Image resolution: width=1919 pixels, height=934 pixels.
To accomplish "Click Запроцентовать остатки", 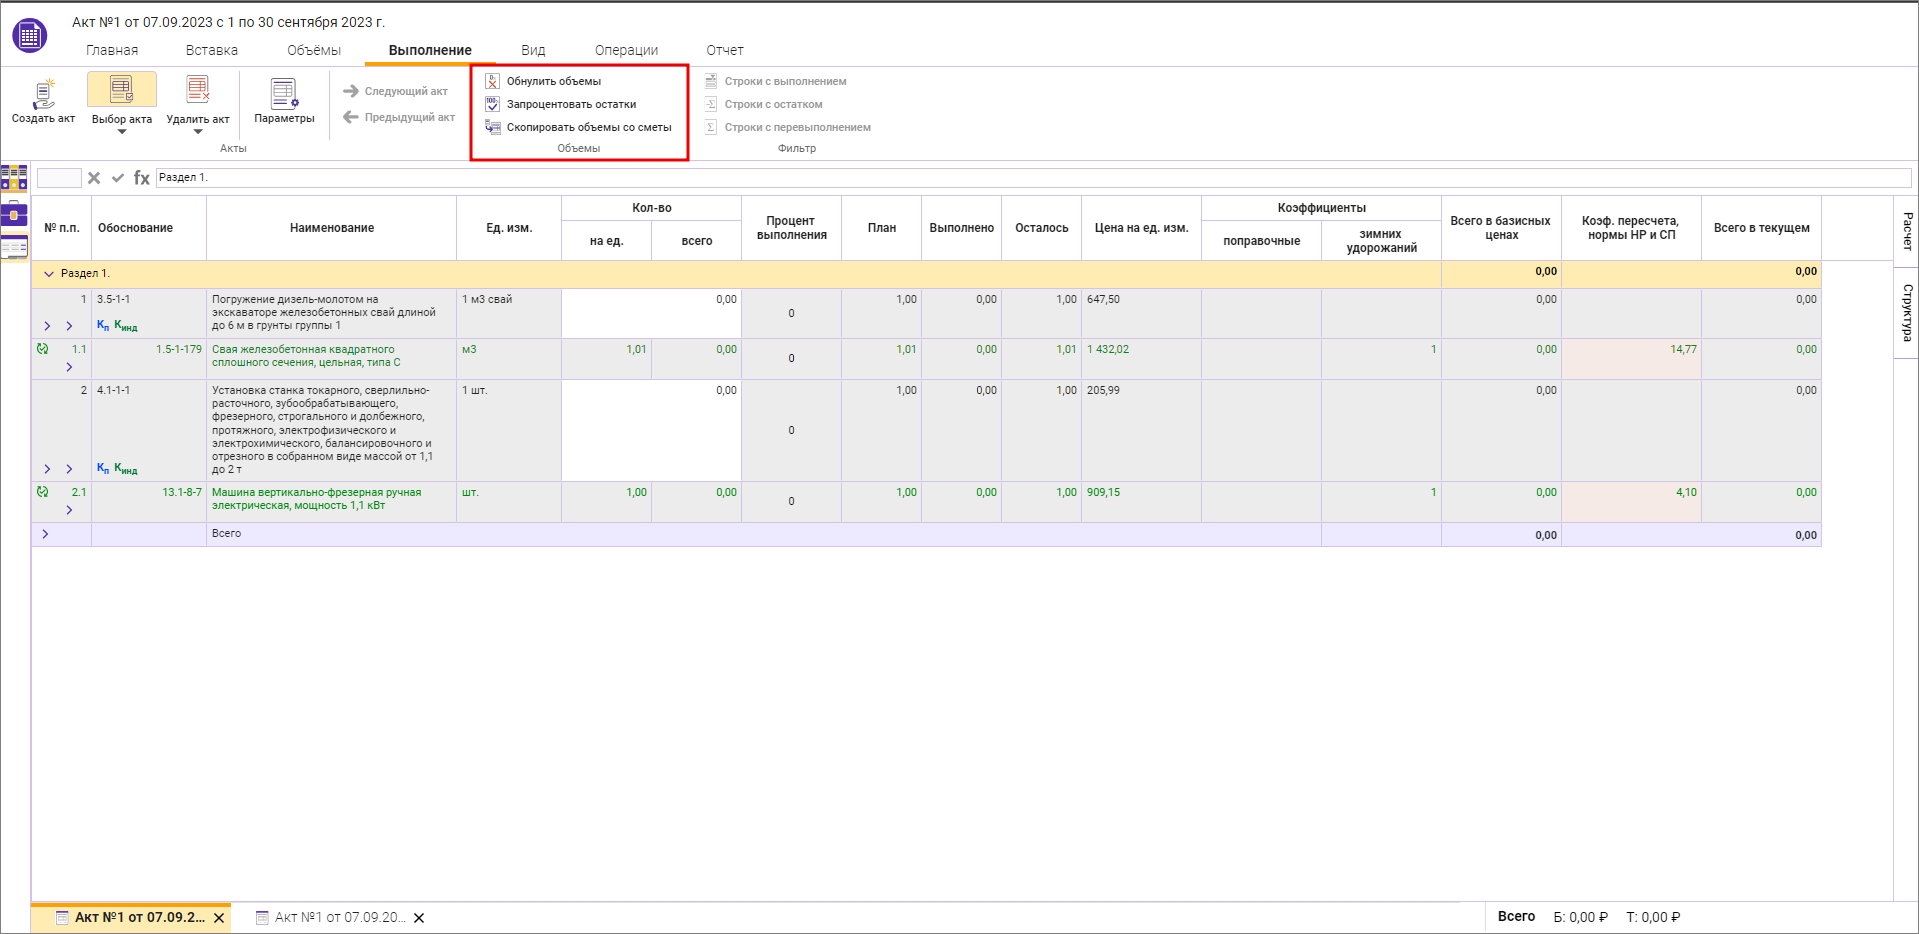I will pos(571,104).
